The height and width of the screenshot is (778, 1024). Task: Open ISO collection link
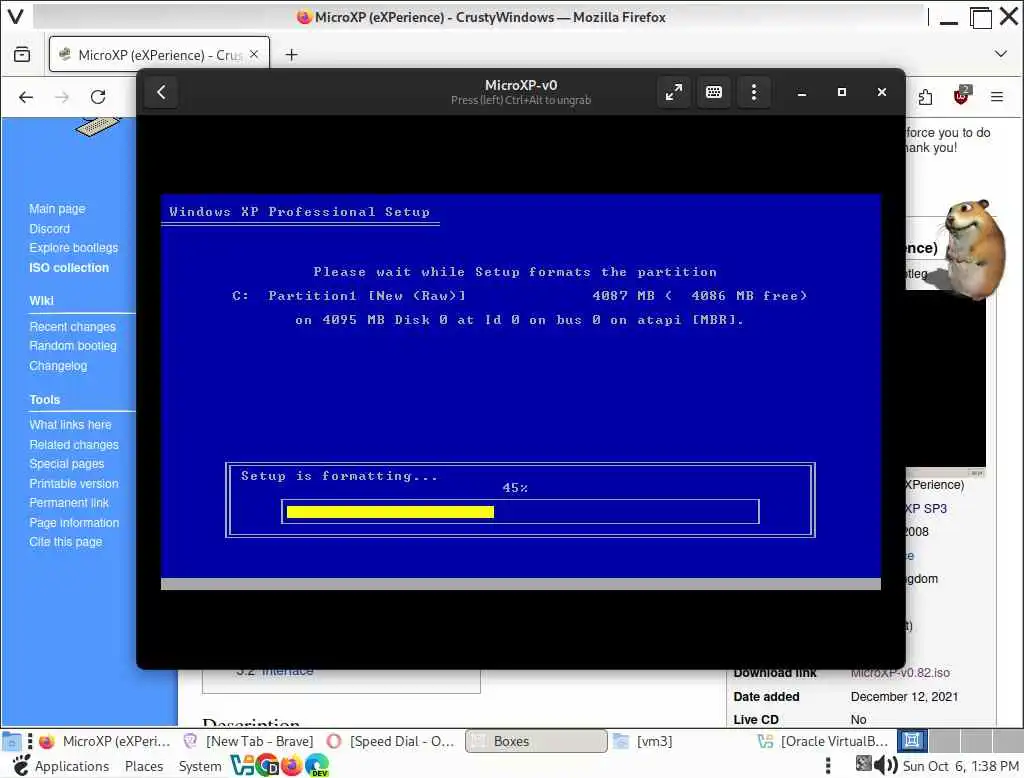69,267
